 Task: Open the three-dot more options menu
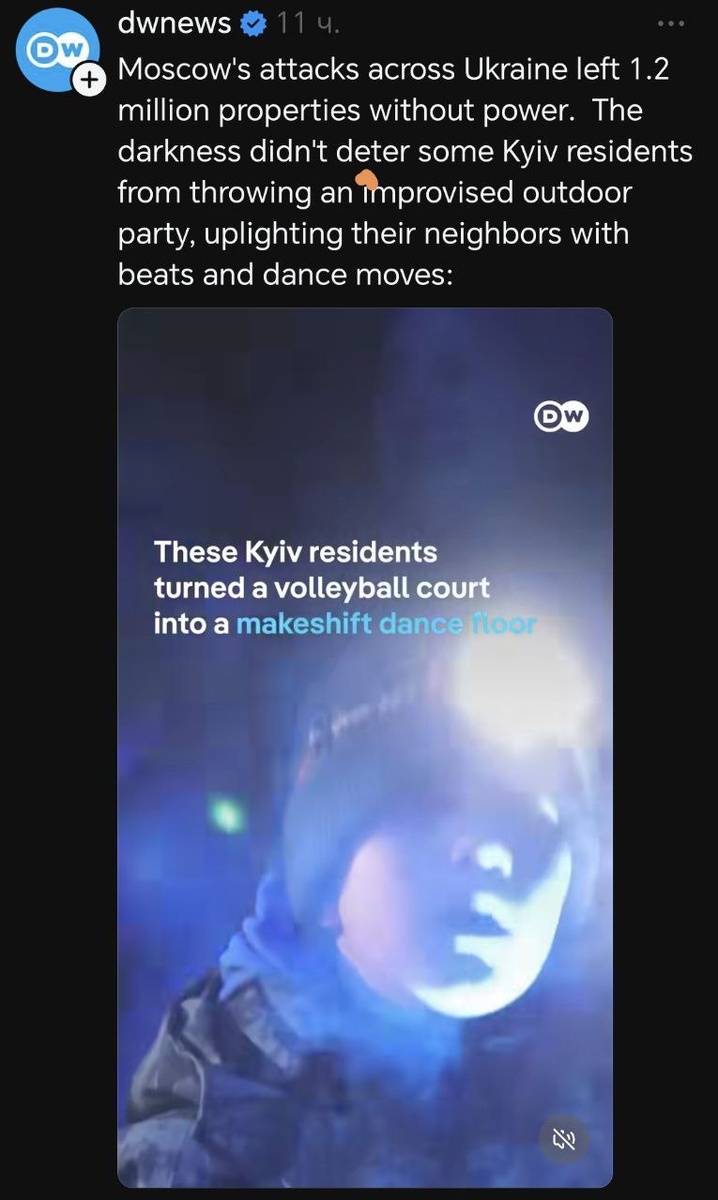pyautogui.click(x=672, y=23)
